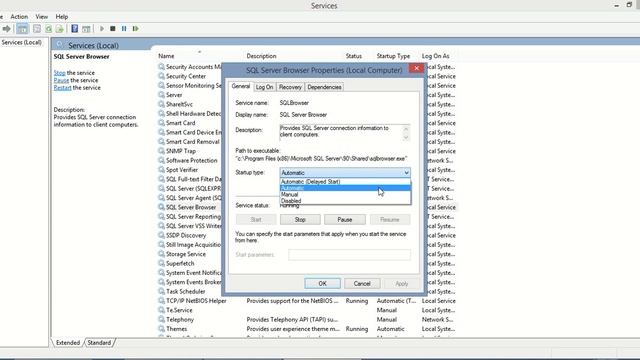640x360 pixels.
Task: Select the Server service gear icon
Action: 162,95
